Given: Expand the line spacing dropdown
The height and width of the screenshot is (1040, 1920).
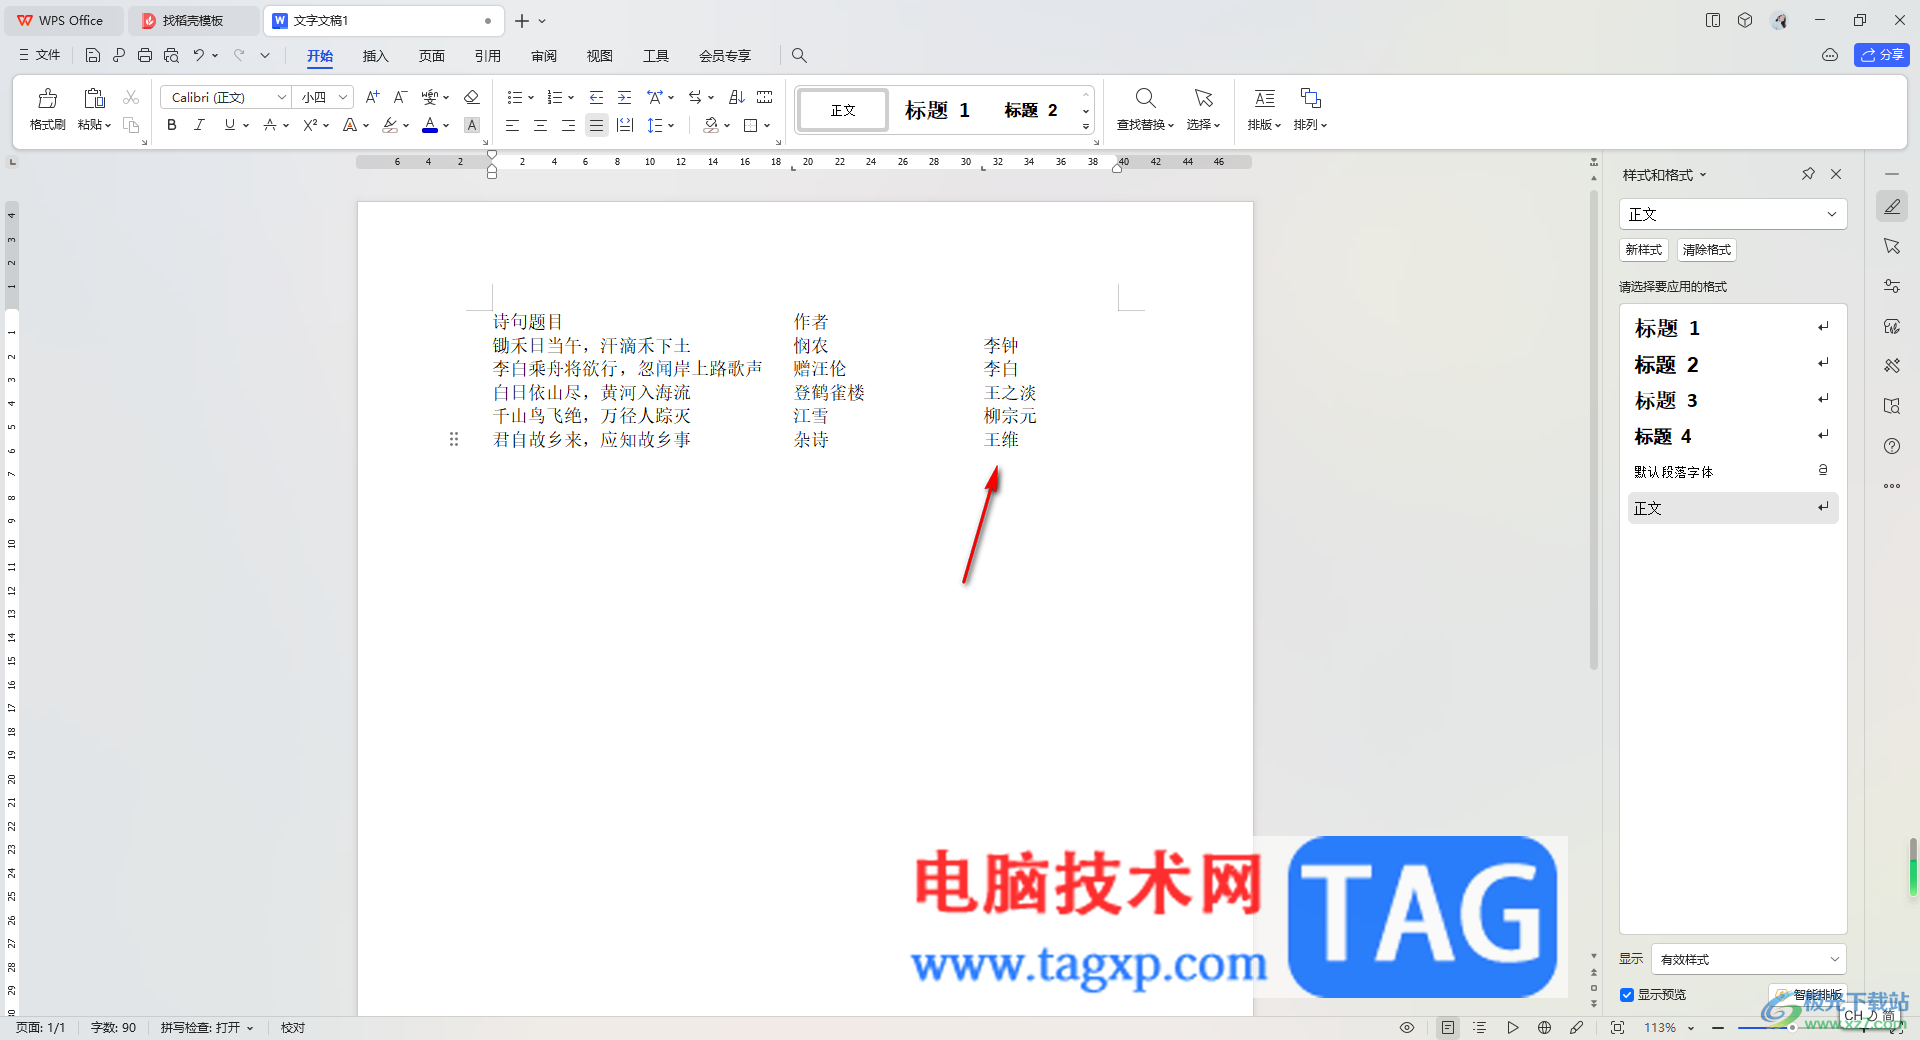Looking at the screenshot, I should pos(671,125).
